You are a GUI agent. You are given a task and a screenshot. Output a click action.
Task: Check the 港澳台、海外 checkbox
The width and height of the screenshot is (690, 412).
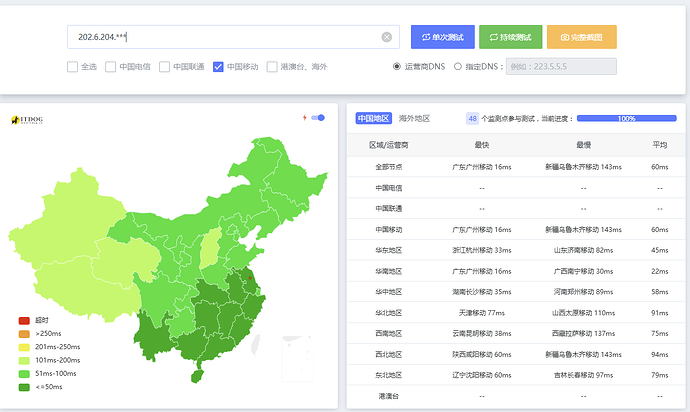[x=272, y=67]
